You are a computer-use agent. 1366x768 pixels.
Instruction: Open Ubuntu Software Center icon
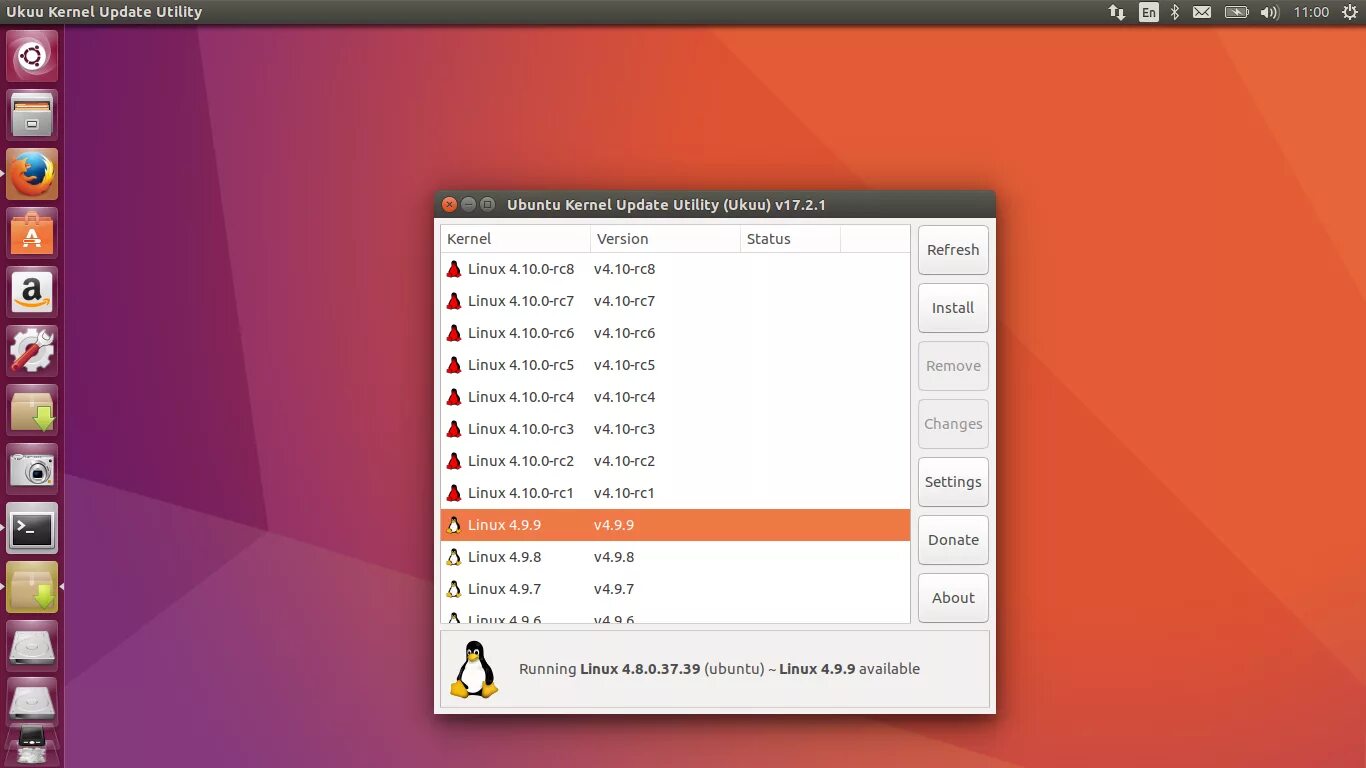[32, 233]
